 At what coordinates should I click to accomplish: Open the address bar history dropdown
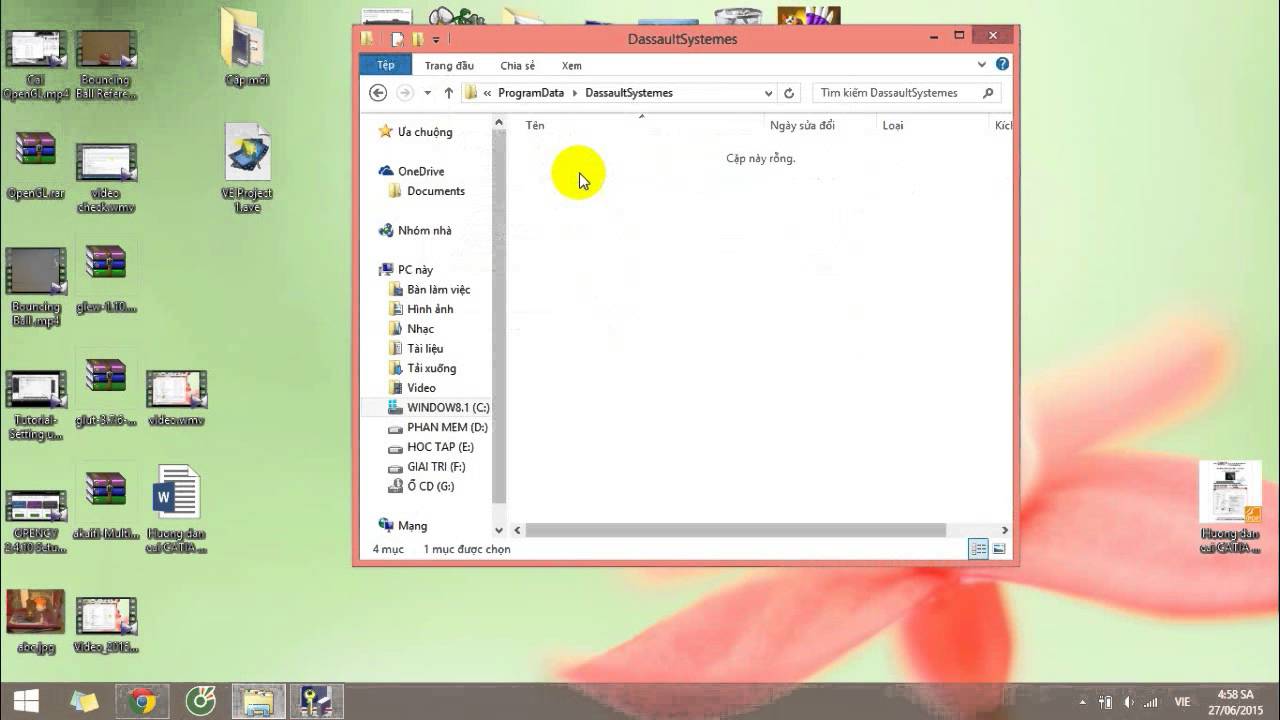[768, 93]
